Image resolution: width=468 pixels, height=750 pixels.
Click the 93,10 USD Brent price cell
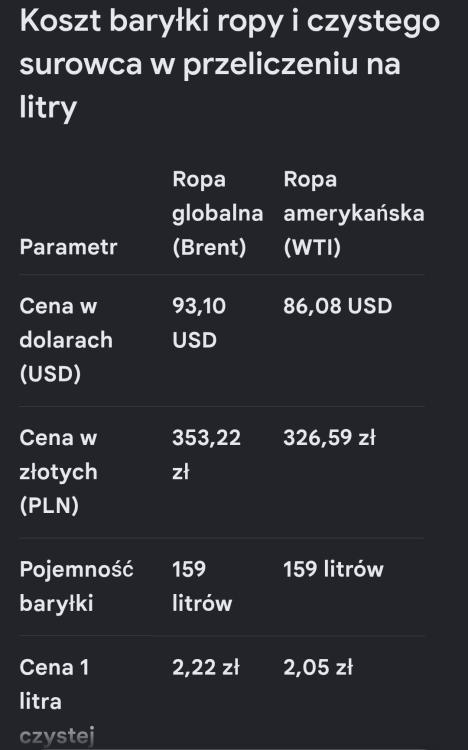[x=199, y=323]
